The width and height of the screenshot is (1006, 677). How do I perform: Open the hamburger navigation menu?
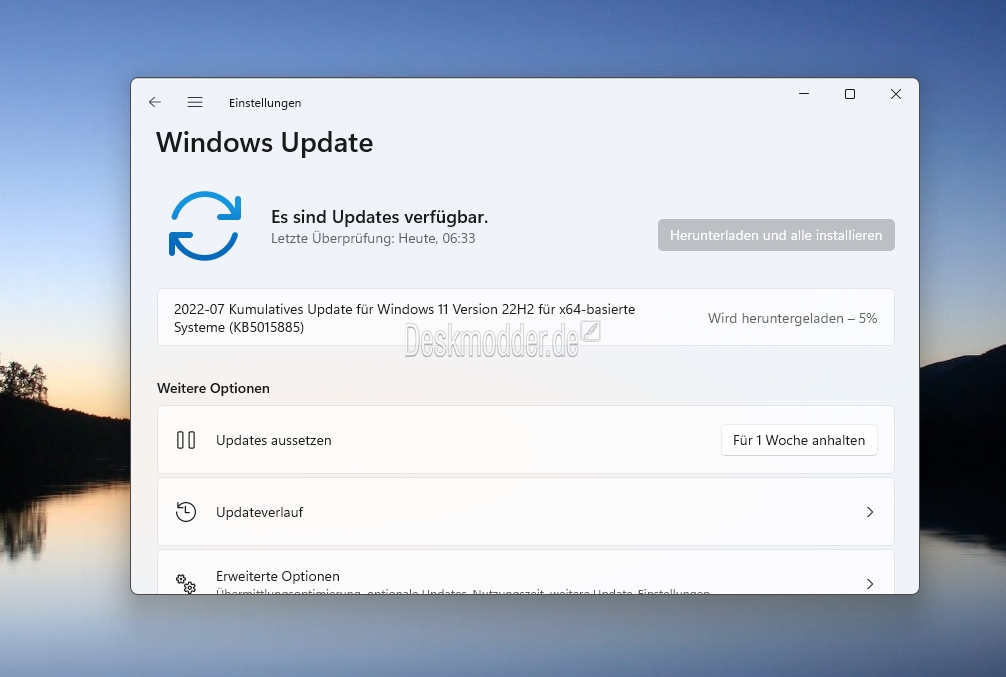coord(195,102)
